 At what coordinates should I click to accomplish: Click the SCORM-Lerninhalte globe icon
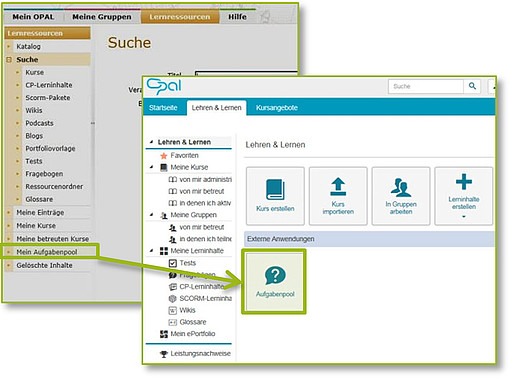click(x=172, y=299)
